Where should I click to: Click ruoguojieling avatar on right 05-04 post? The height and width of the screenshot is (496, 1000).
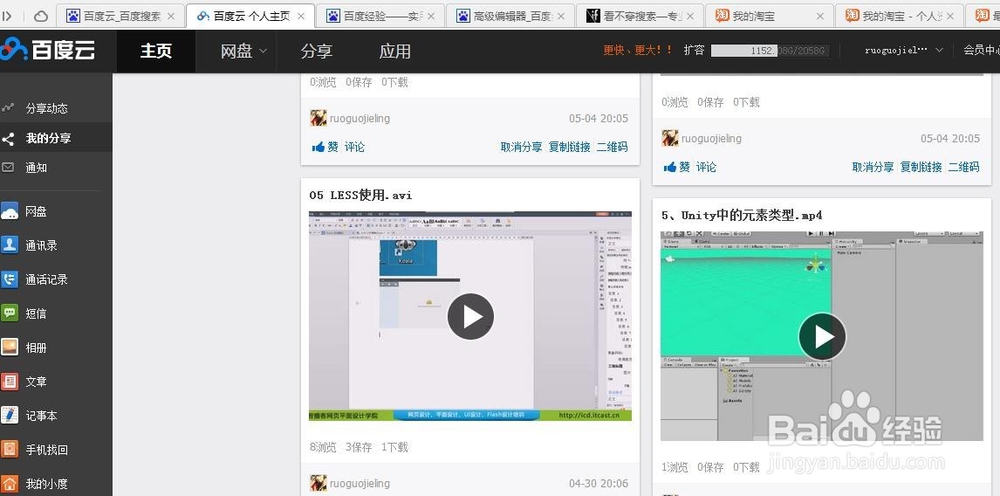[670, 138]
